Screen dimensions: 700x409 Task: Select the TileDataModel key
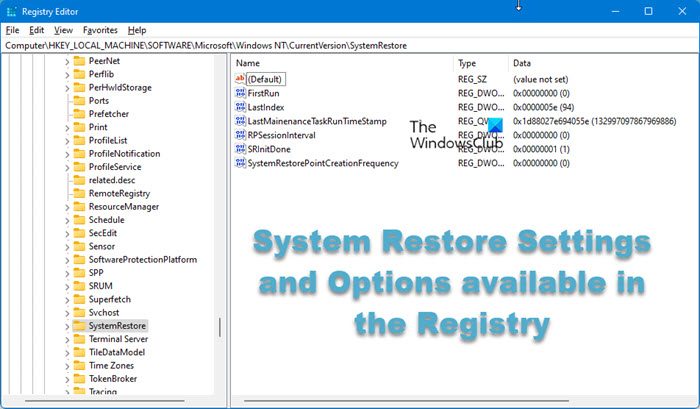117,352
